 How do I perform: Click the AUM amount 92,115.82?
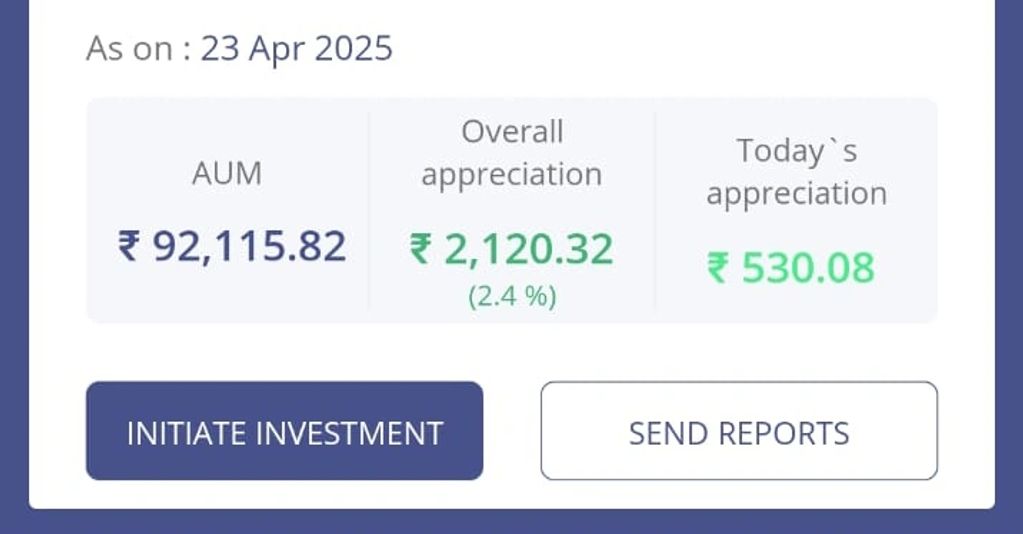248,246
